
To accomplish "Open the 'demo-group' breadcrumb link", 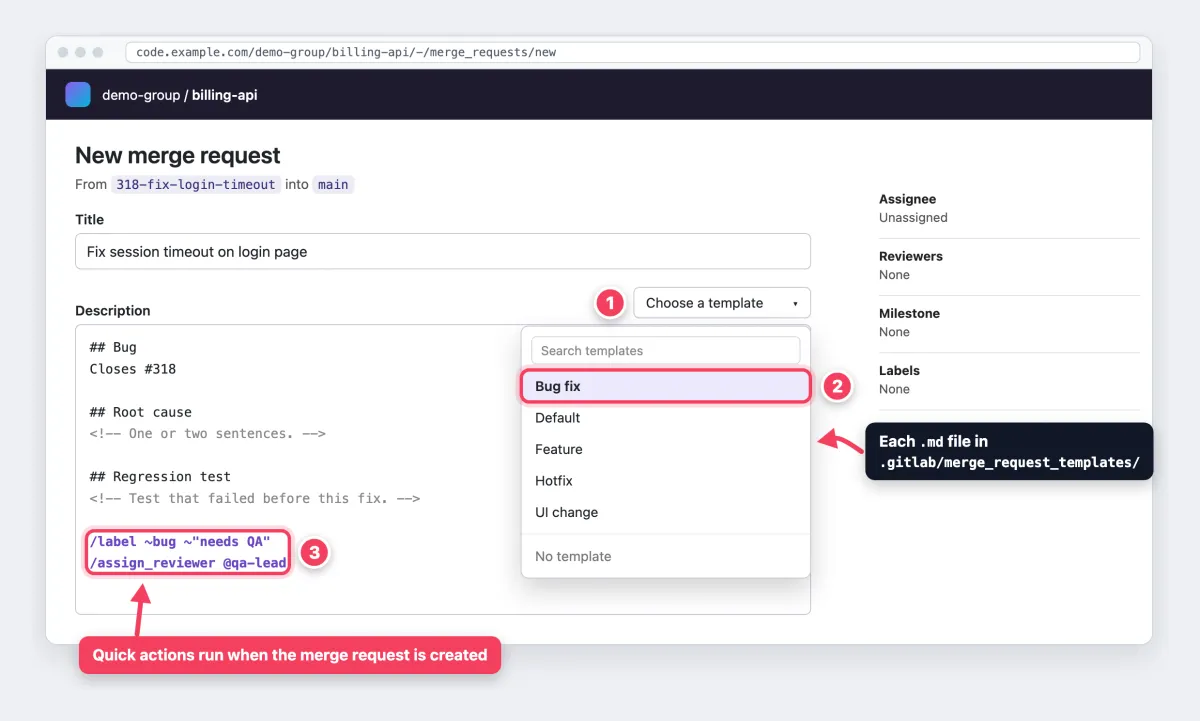I will [x=141, y=95].
